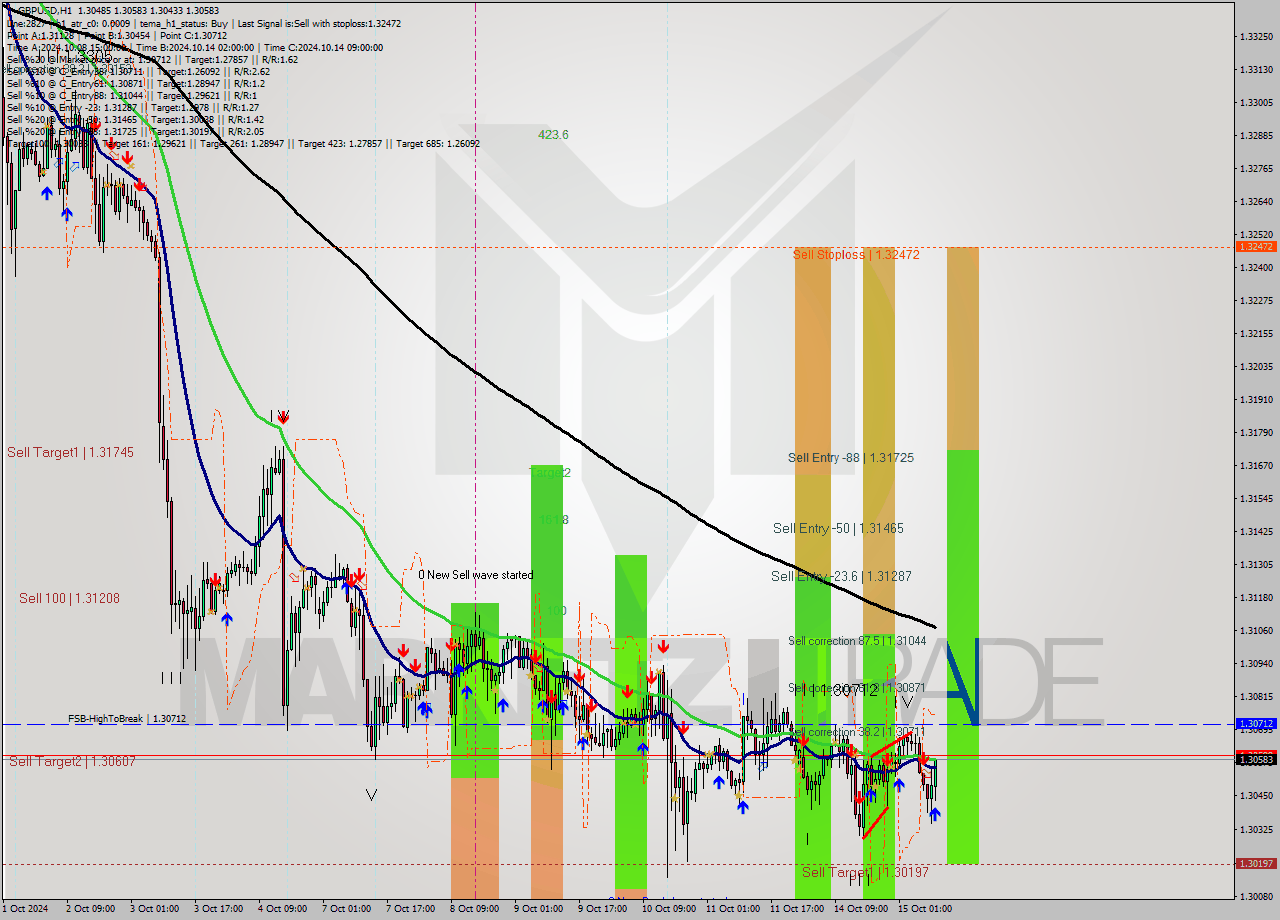Screen dimensions: 1280x920
Task: Click the 1.33005 price scale label
Action: click(x=1256, y=103)
